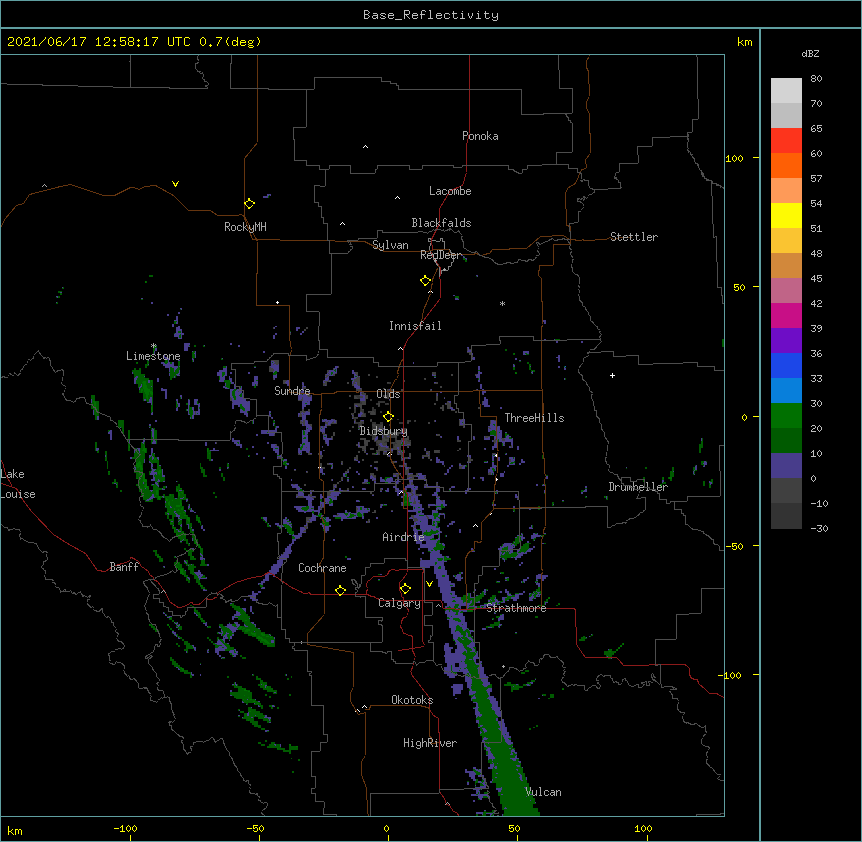
Task: Click the km unit label at top right
Action: click(x=745, y=42)
